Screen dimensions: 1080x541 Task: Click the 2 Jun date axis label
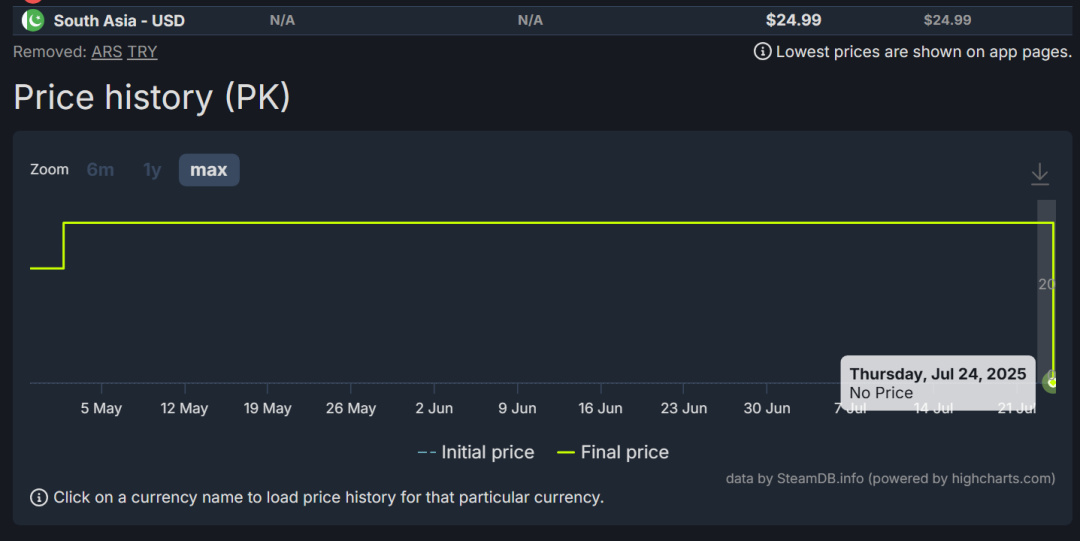pos(434,408)
